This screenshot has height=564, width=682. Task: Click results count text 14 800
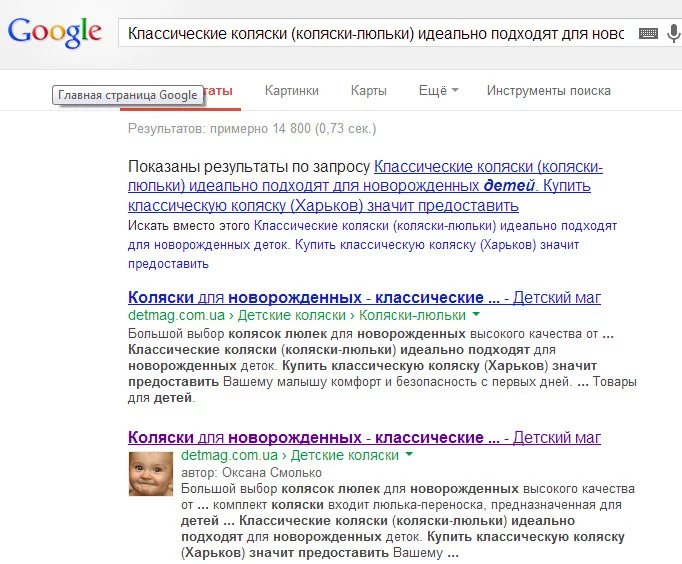[291, 129]
